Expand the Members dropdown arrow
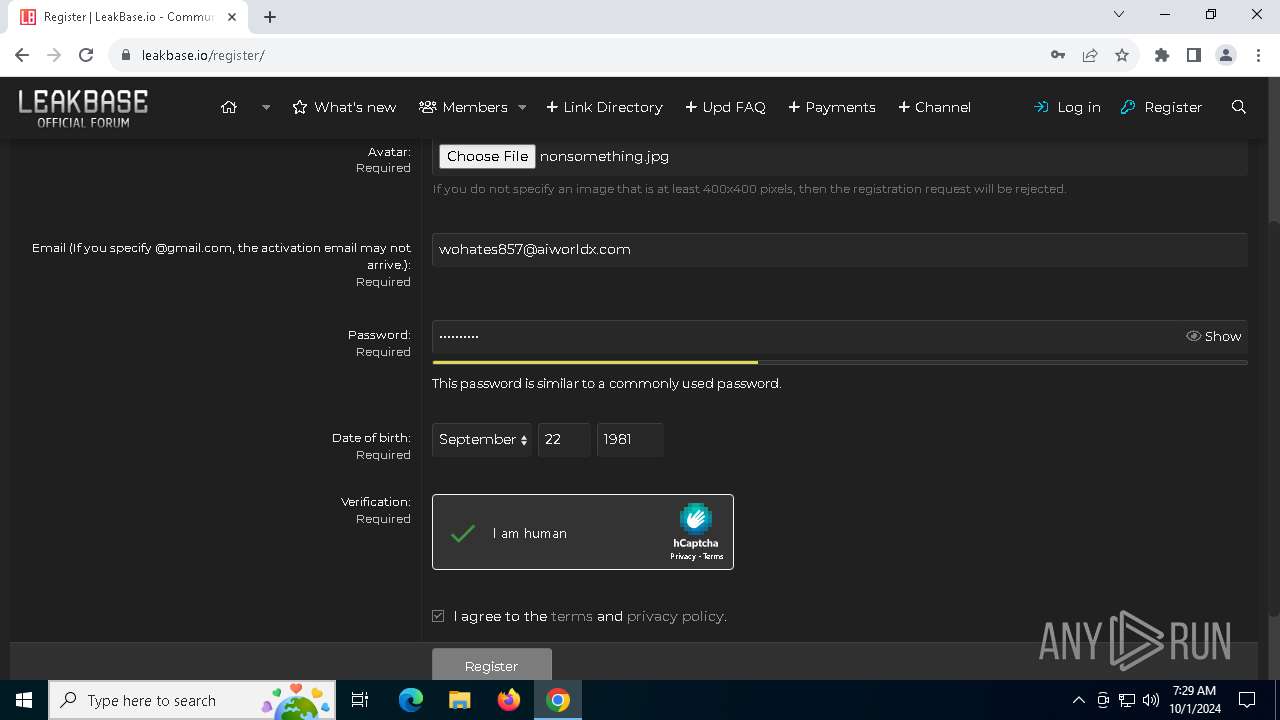This screenshot has height=720, width=1280. click(522, 107)
